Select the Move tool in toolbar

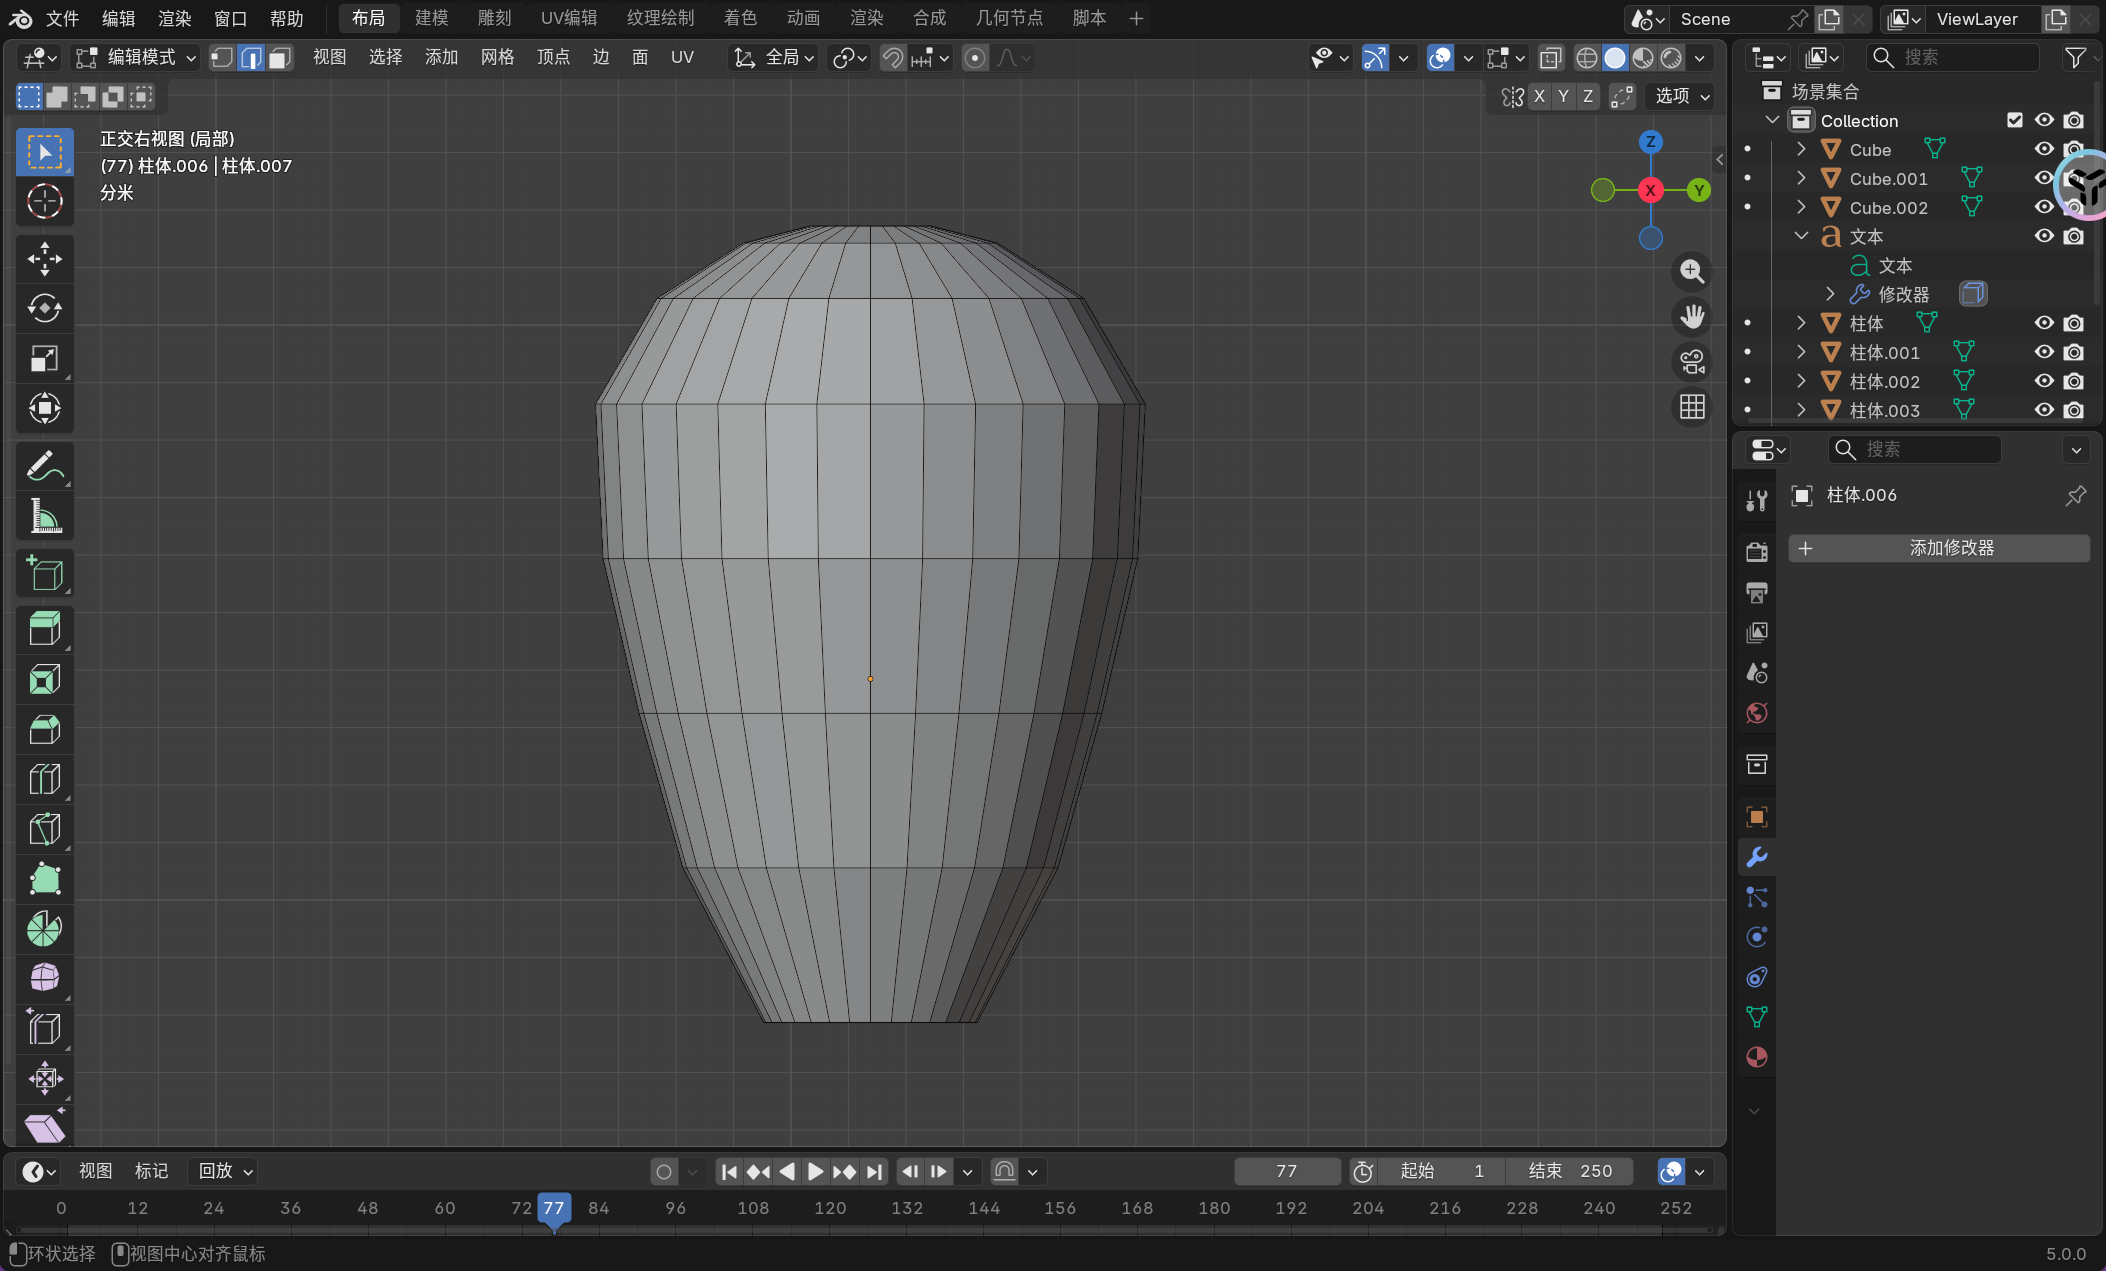click(44, 259)
